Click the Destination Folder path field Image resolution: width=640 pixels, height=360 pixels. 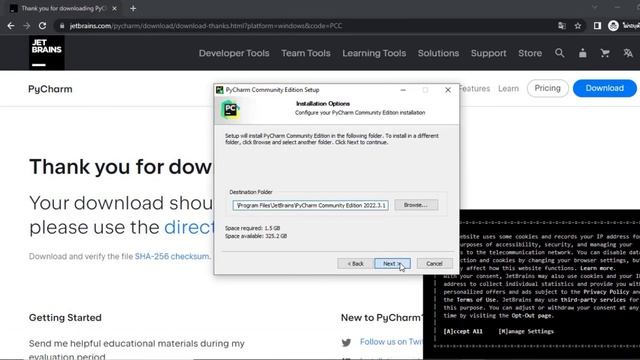pyautogui.click(x=310, y=205)
